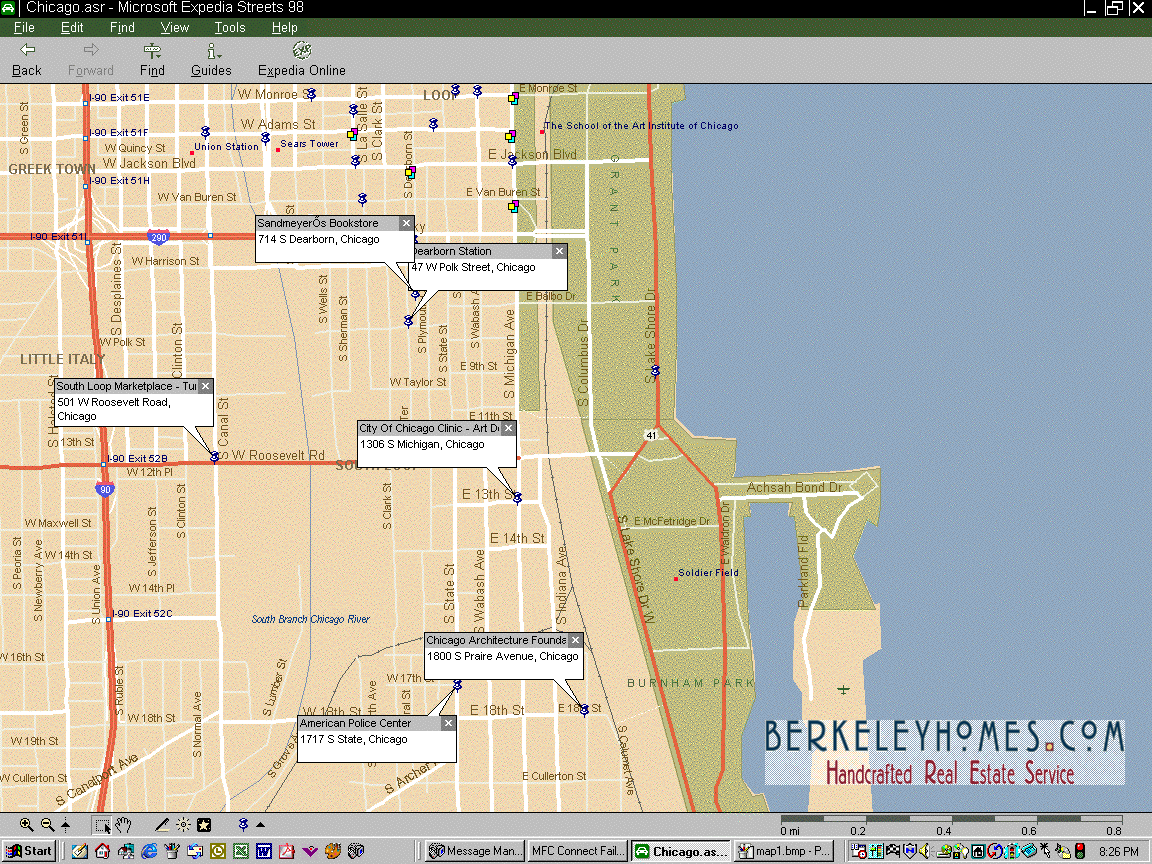Viewport: 1152px width, 864px height.
Task: Click the Windows Start button
Action: coord(29,851)
